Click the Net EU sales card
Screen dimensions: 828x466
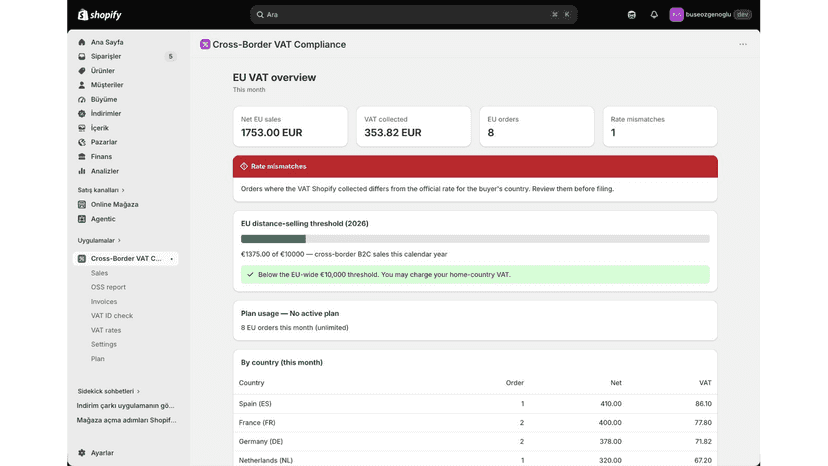click(x=290, y=127)
